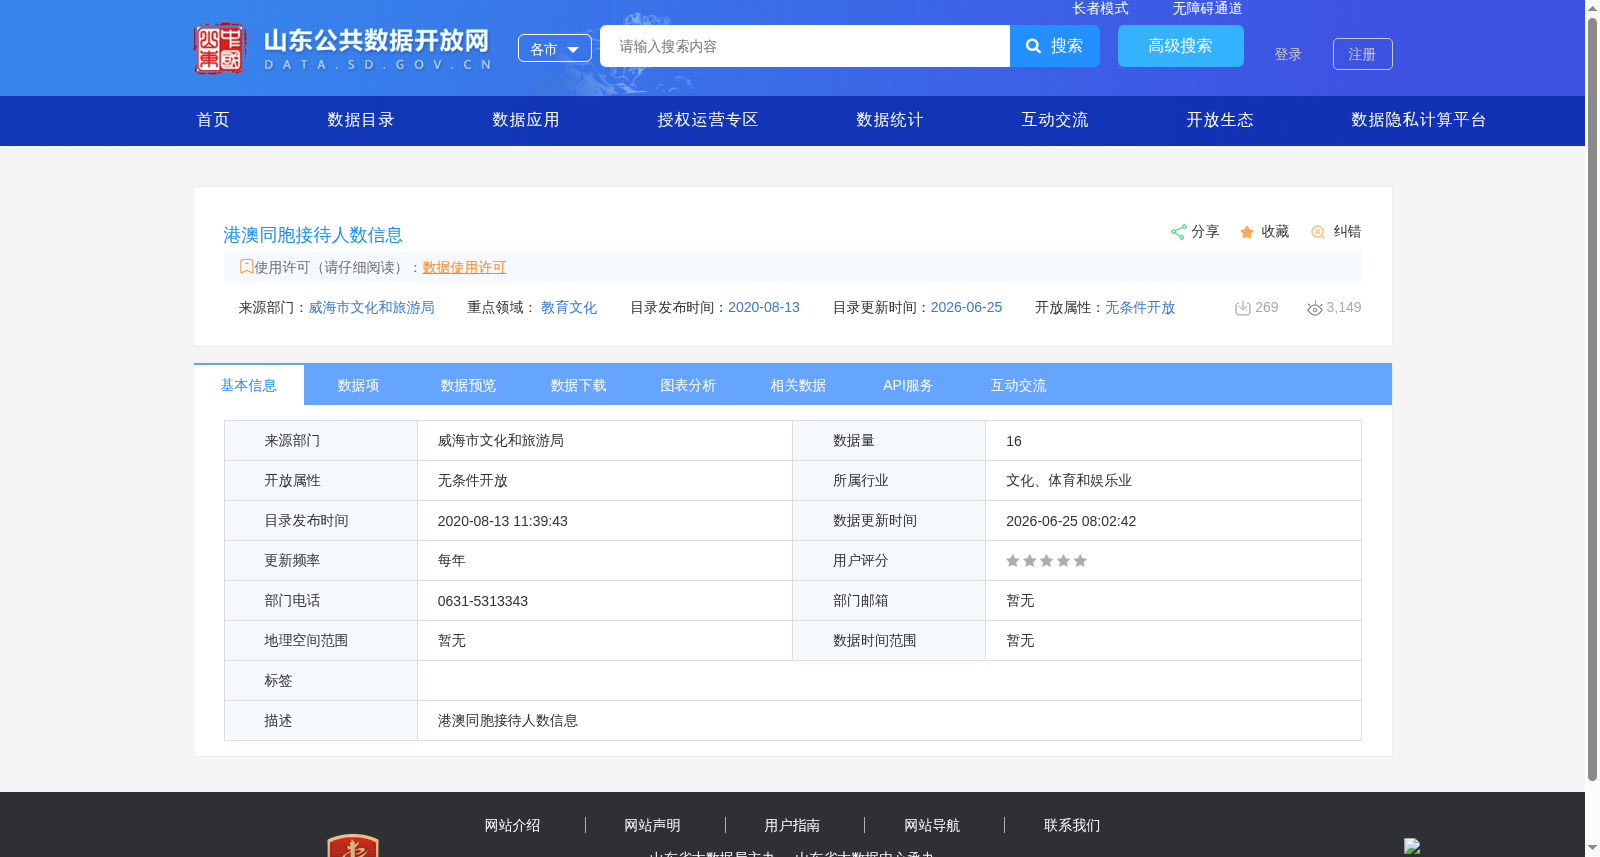Image resolution: width=1600 pixels, height=857 pixels.
Task: Click the 高级搜索 advanced search button
Action: 1181,46
